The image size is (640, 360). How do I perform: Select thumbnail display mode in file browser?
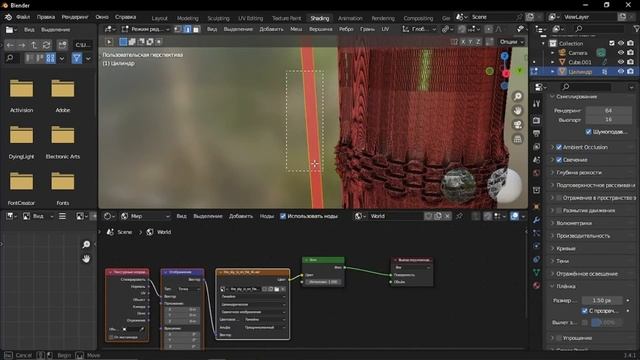point(50,58)
